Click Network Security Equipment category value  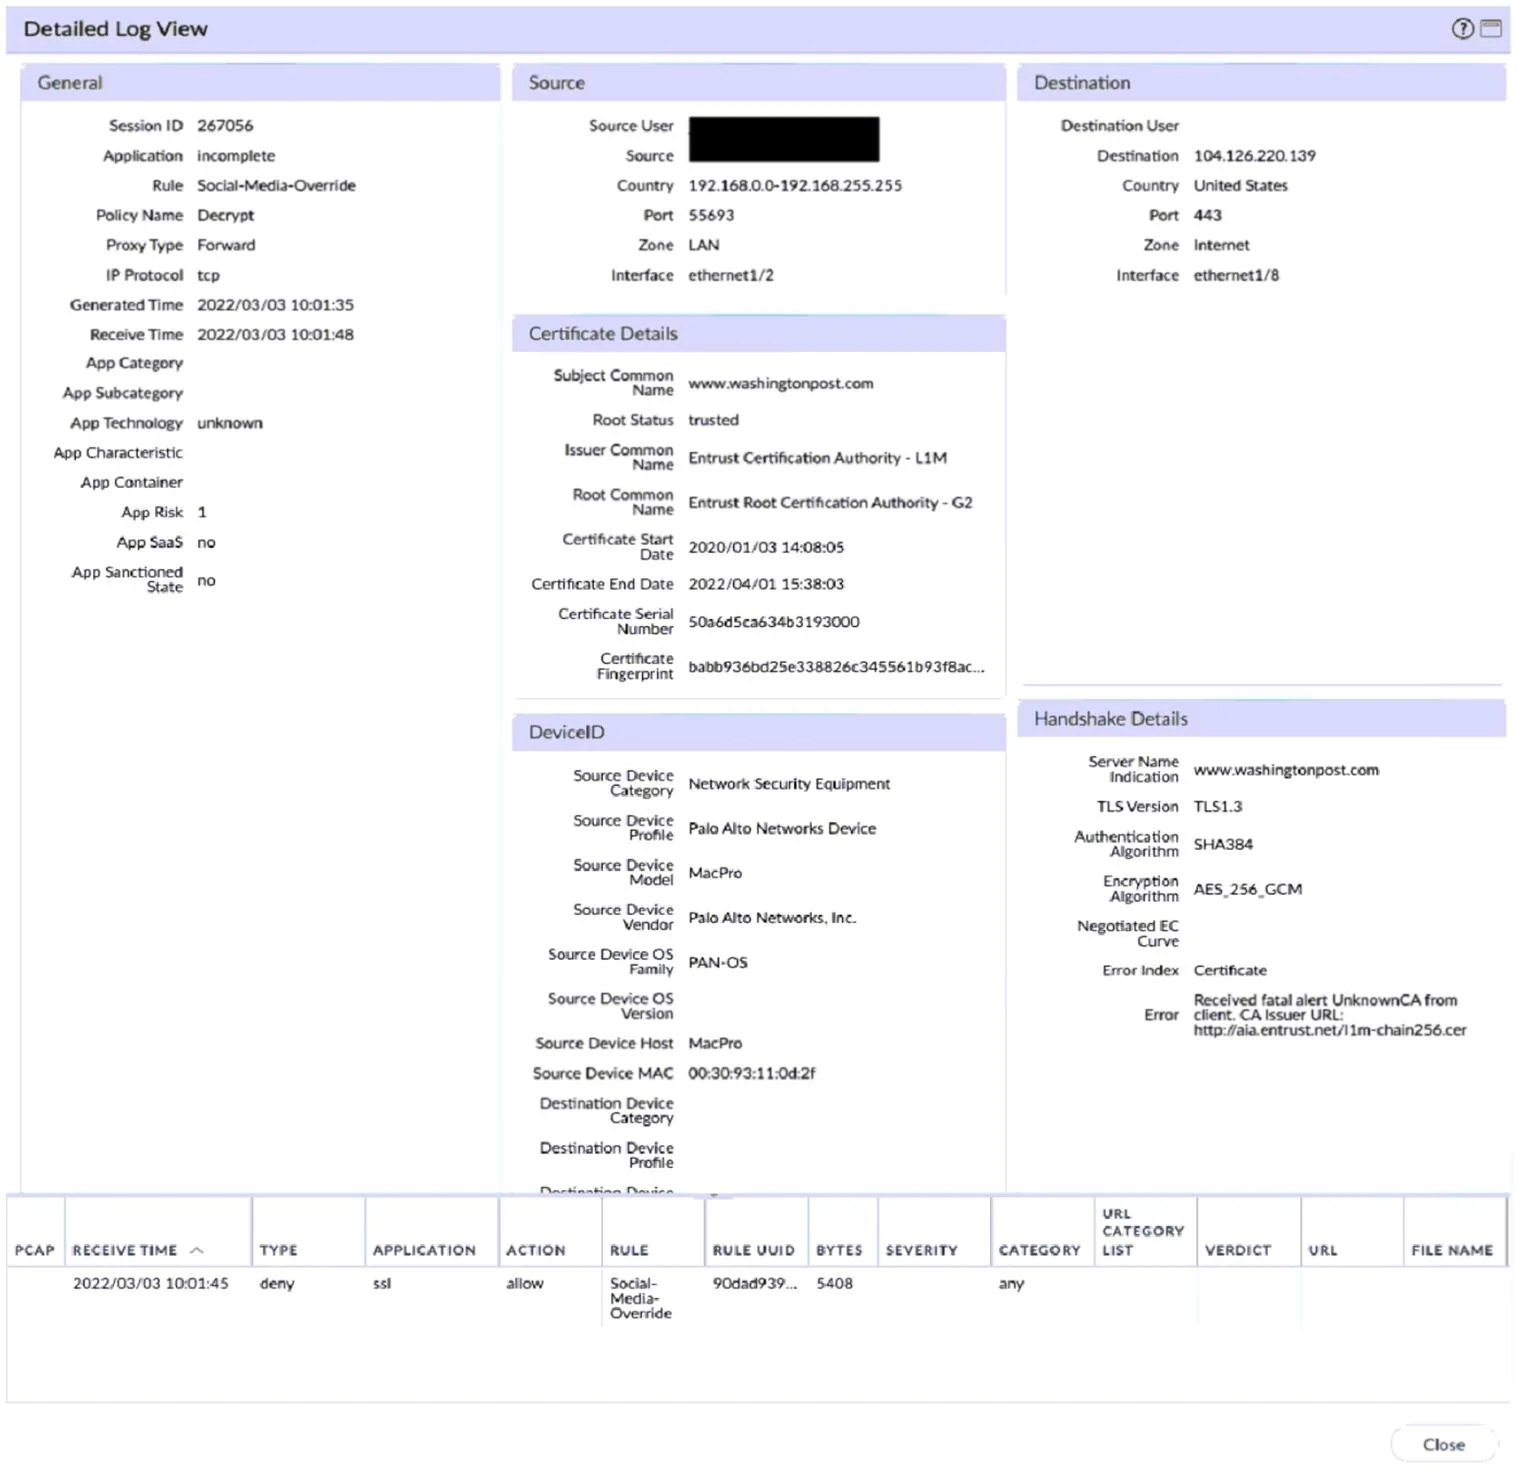click(x=789, y=784)
